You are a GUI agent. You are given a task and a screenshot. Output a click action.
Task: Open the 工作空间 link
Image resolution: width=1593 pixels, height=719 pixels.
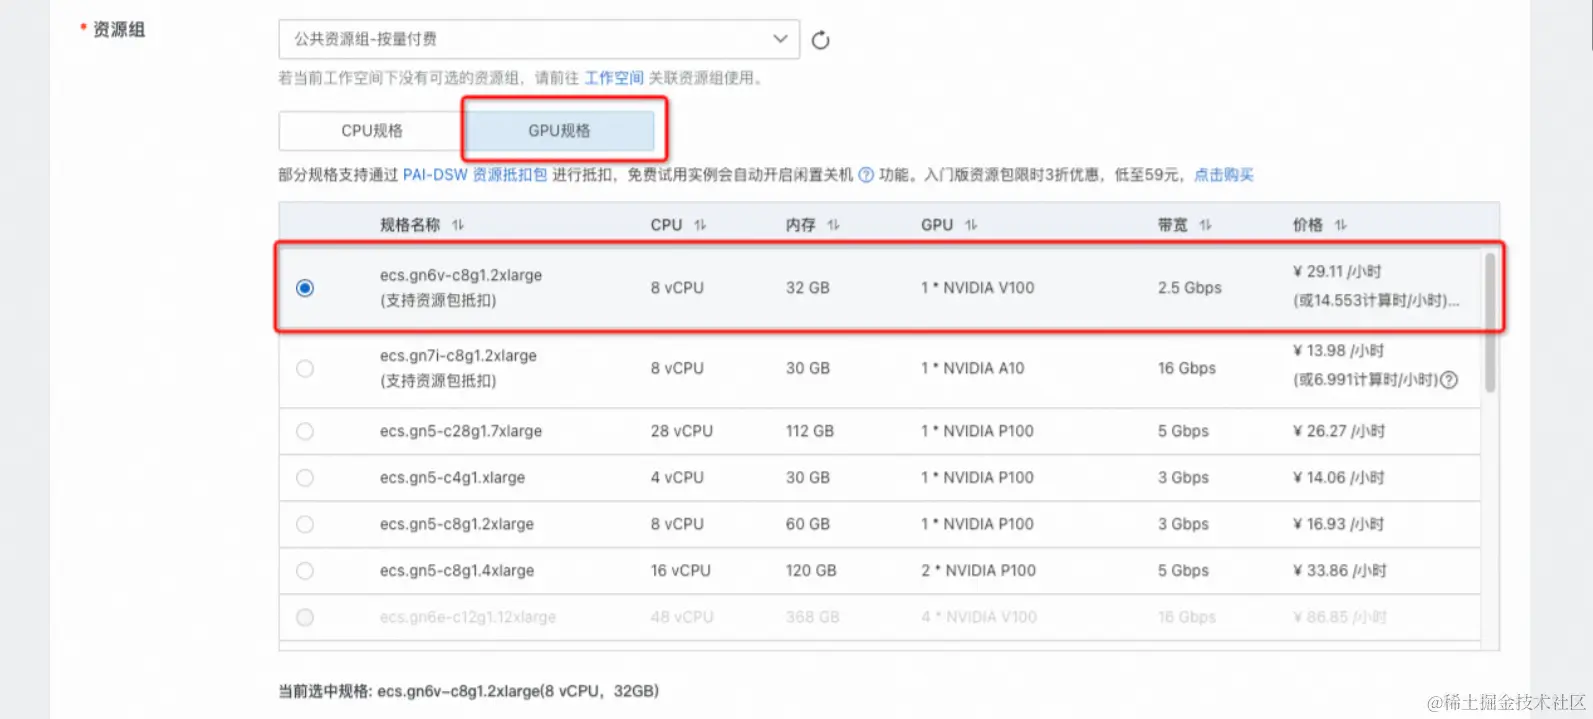614,78
